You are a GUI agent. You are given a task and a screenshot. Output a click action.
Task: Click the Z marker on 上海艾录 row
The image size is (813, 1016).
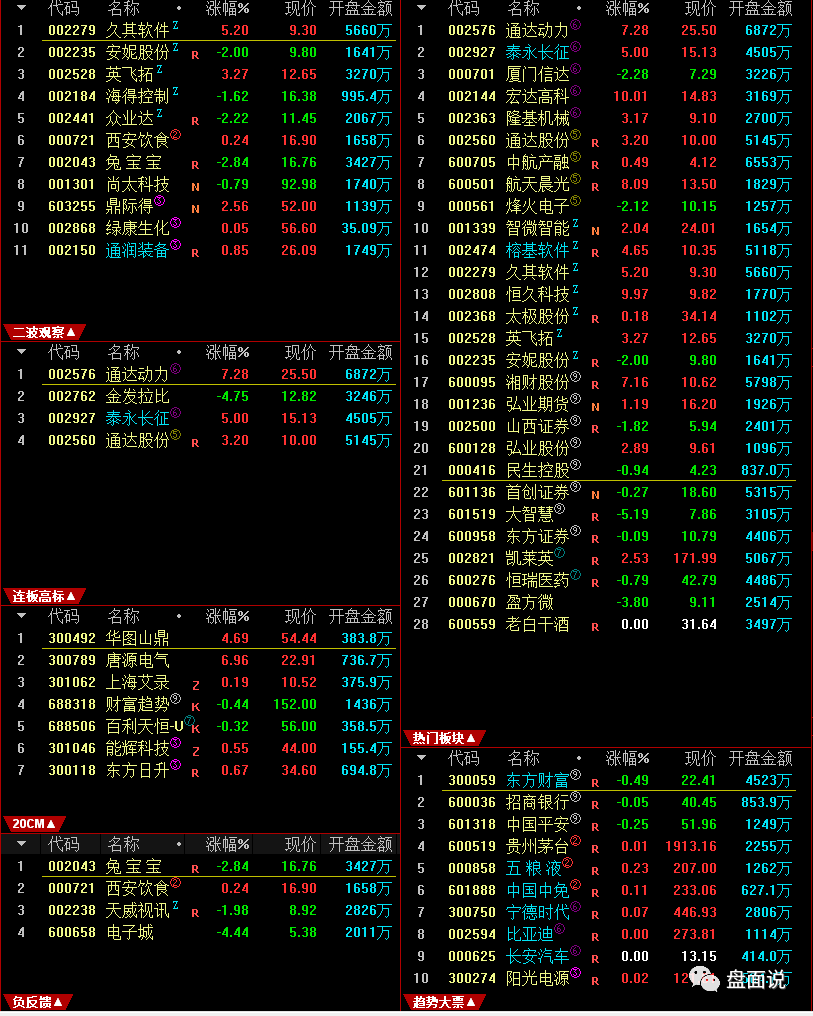[196, 685]
